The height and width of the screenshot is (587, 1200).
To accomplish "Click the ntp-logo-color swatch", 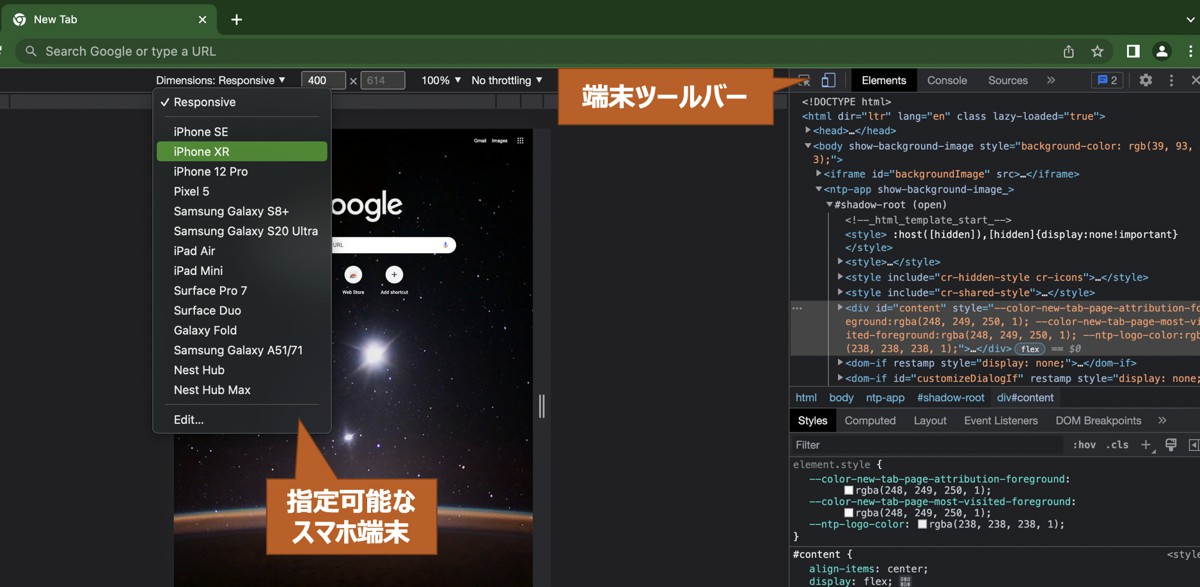I will pos(920,523).
